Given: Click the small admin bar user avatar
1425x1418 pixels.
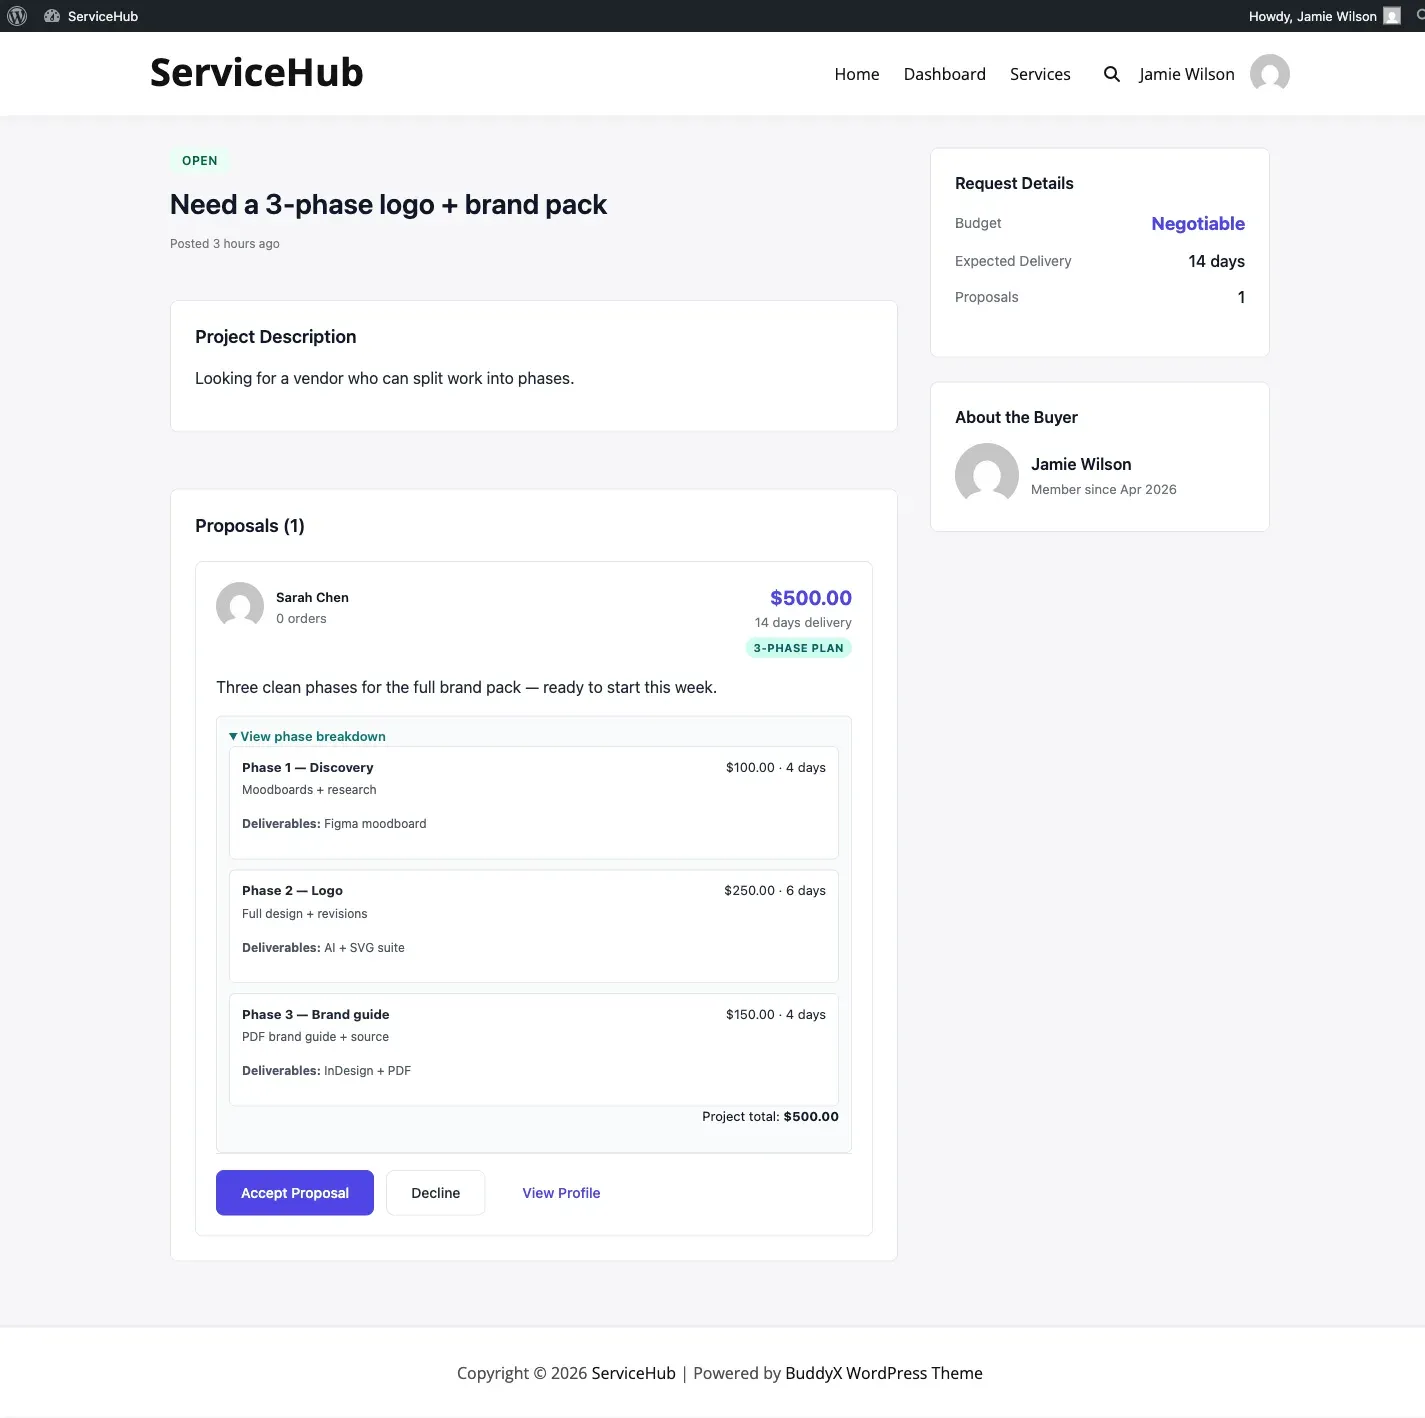Looking at the screenshot, I should coord(1391,16).
